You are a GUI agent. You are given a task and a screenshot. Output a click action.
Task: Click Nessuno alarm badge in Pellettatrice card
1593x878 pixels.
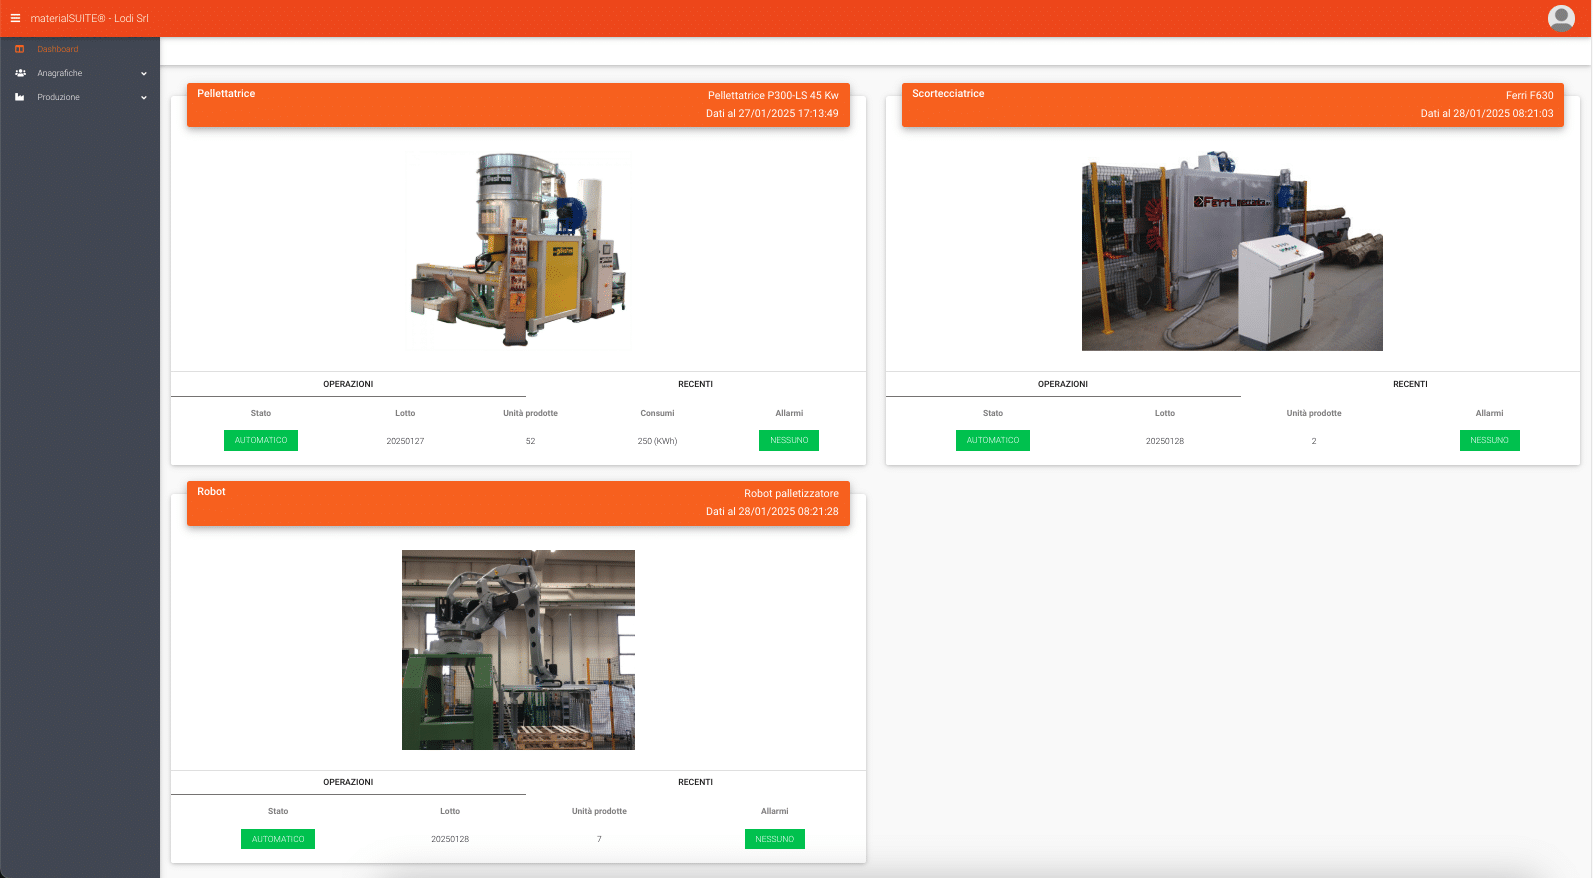[789, 440]
